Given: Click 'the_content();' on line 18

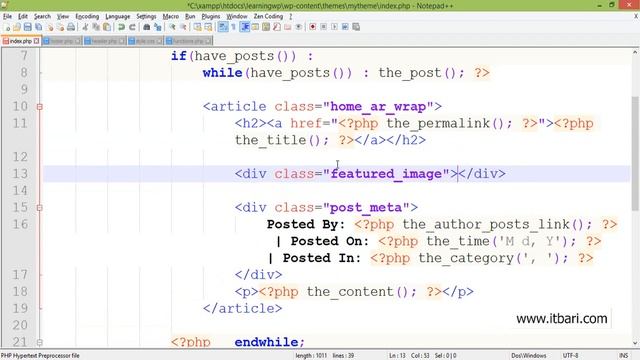Looking at the screenshot, I should [362, 292].
